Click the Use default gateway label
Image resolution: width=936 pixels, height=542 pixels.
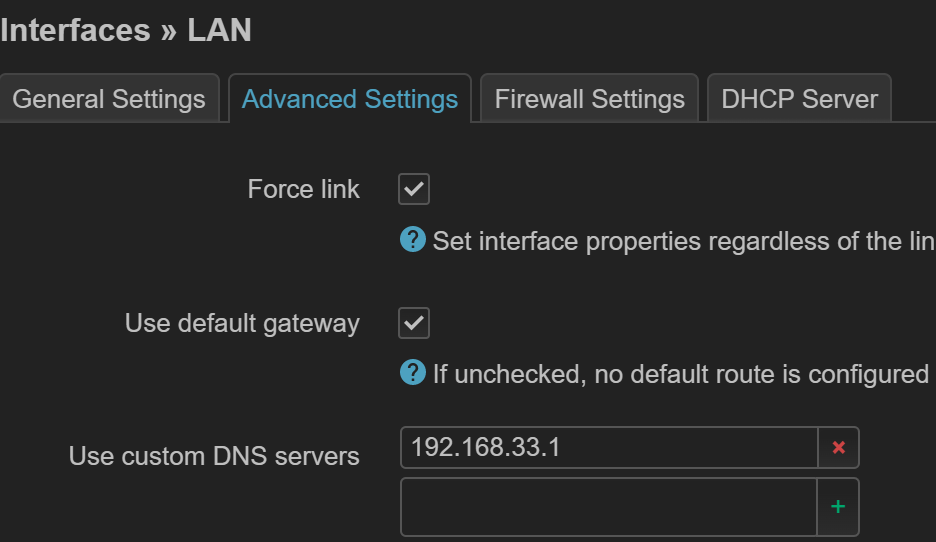coord(242,323)
